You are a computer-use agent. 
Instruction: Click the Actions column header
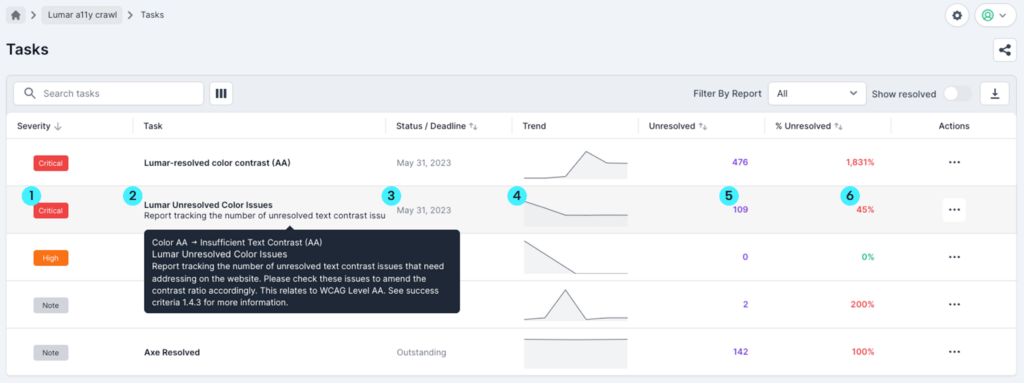(954, 126)
